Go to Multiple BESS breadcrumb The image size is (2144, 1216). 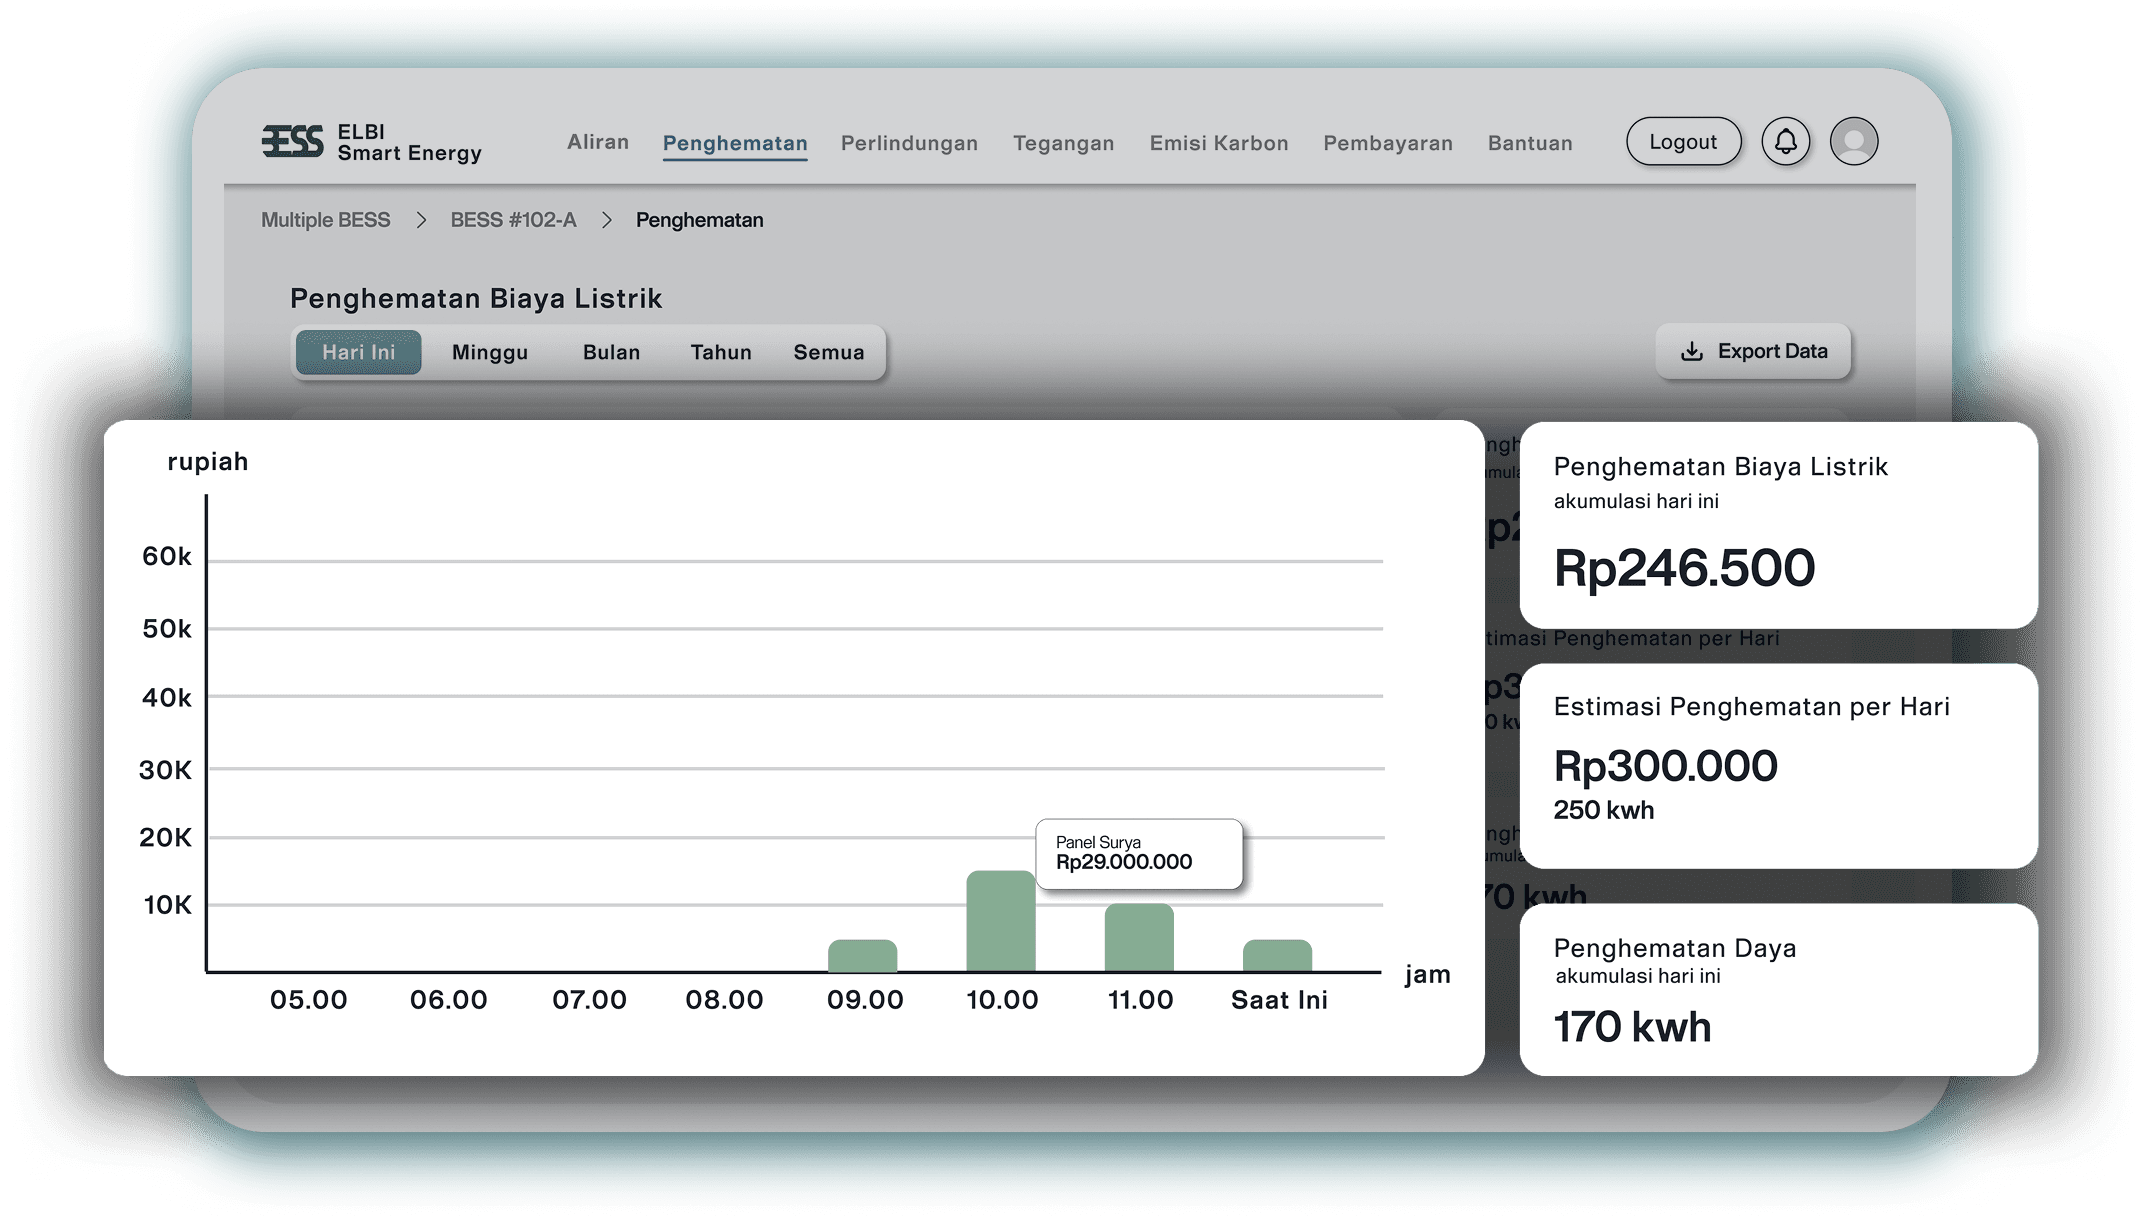(x=325, y=220)
